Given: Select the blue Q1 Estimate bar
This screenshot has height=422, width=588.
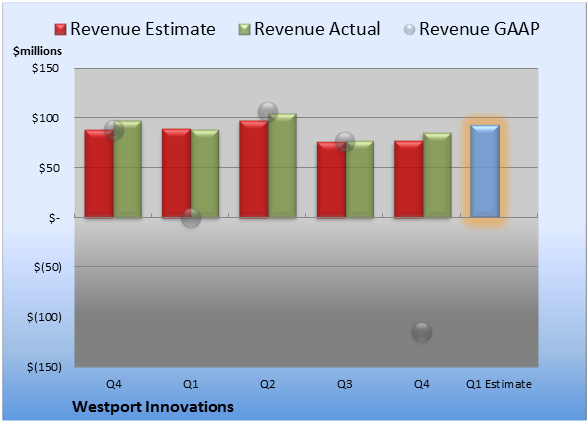Looking at the screenshot, I should pyautogui.click(x=485, y=171).
